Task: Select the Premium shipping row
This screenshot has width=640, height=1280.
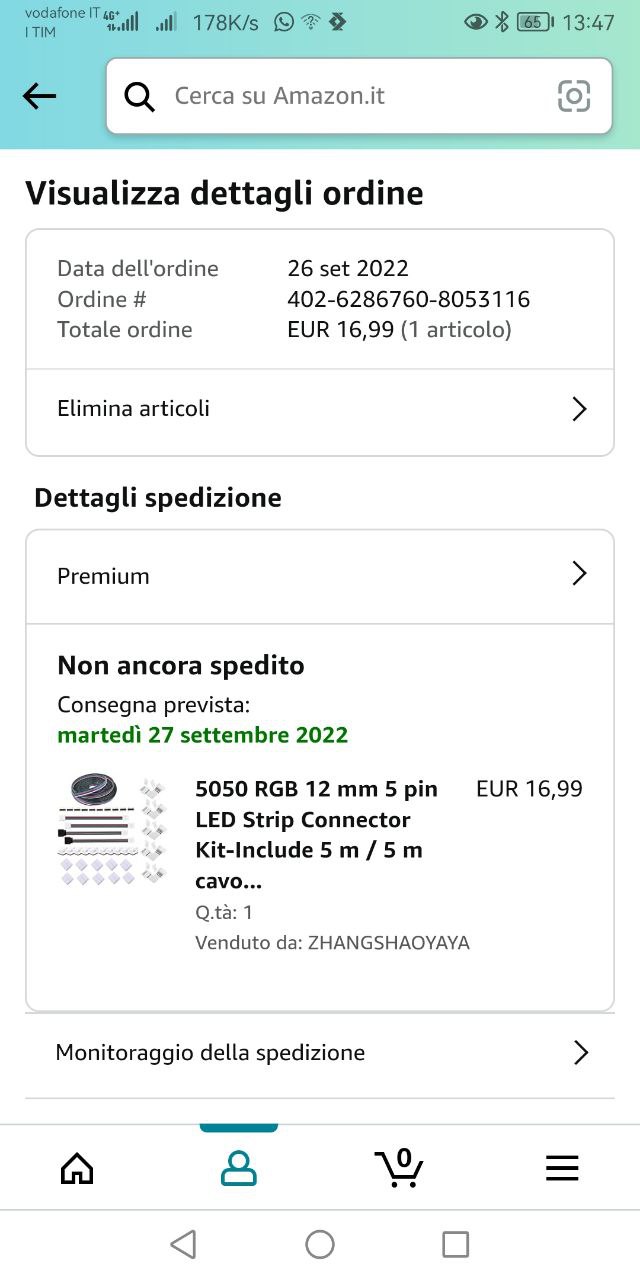Action: pos(104,576)
